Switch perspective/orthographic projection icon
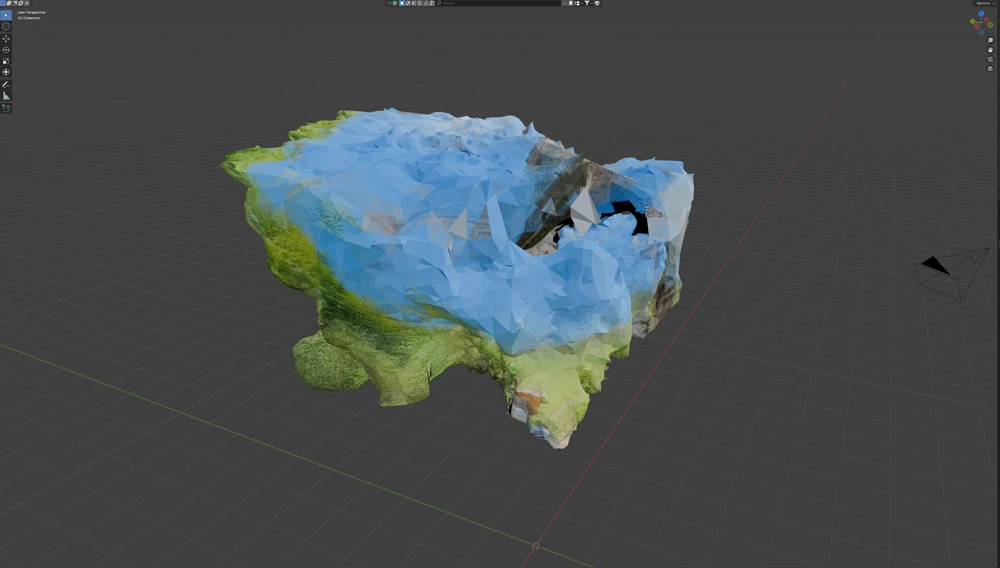 pyautogui.click(x=990, y=69)
